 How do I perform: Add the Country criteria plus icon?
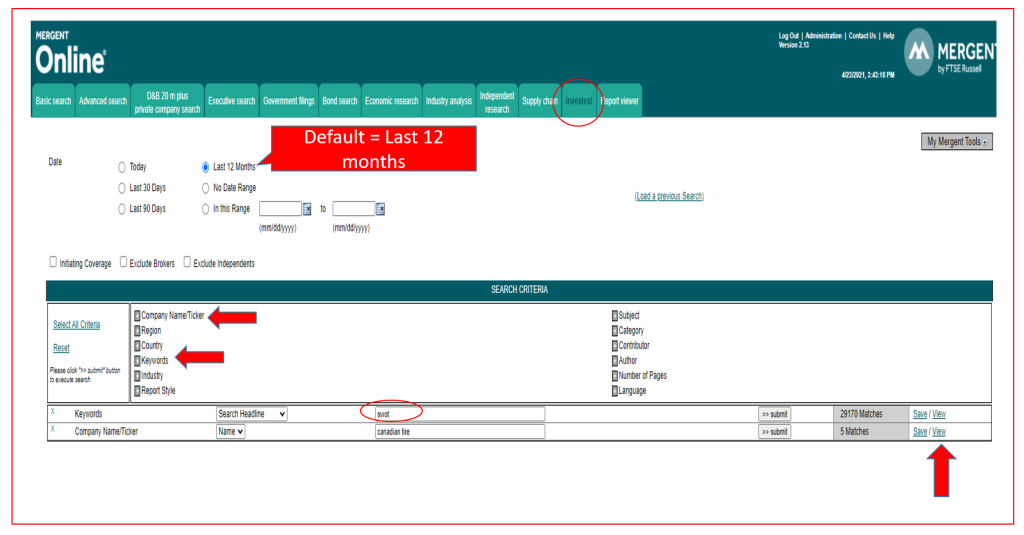click(x=137, y=346)
